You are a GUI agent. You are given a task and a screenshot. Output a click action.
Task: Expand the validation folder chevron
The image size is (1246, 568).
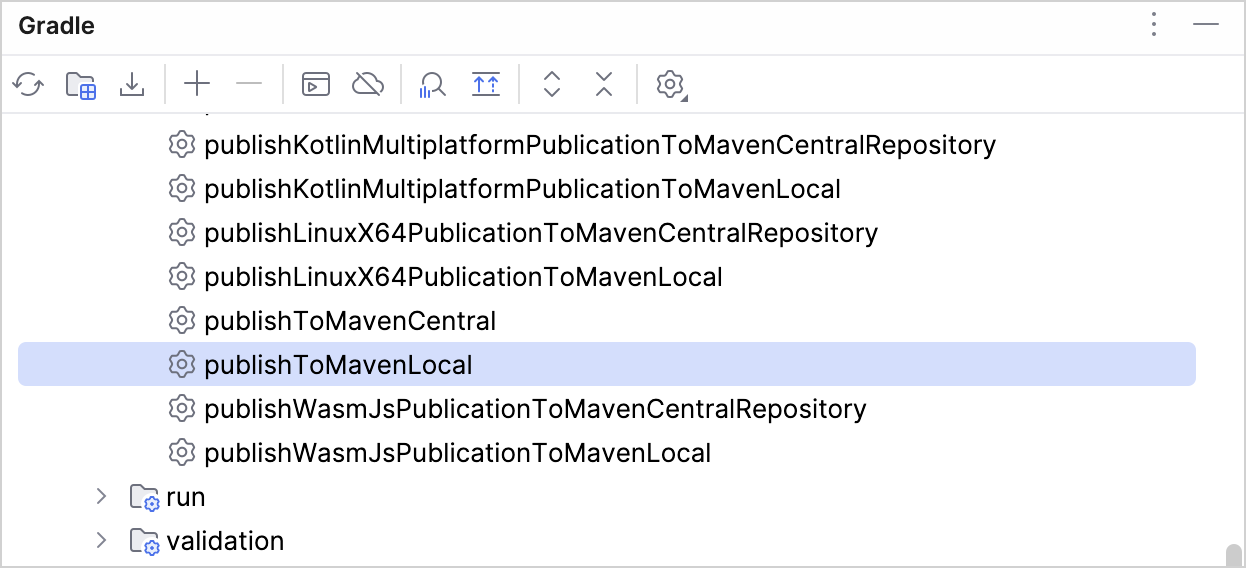100,540
